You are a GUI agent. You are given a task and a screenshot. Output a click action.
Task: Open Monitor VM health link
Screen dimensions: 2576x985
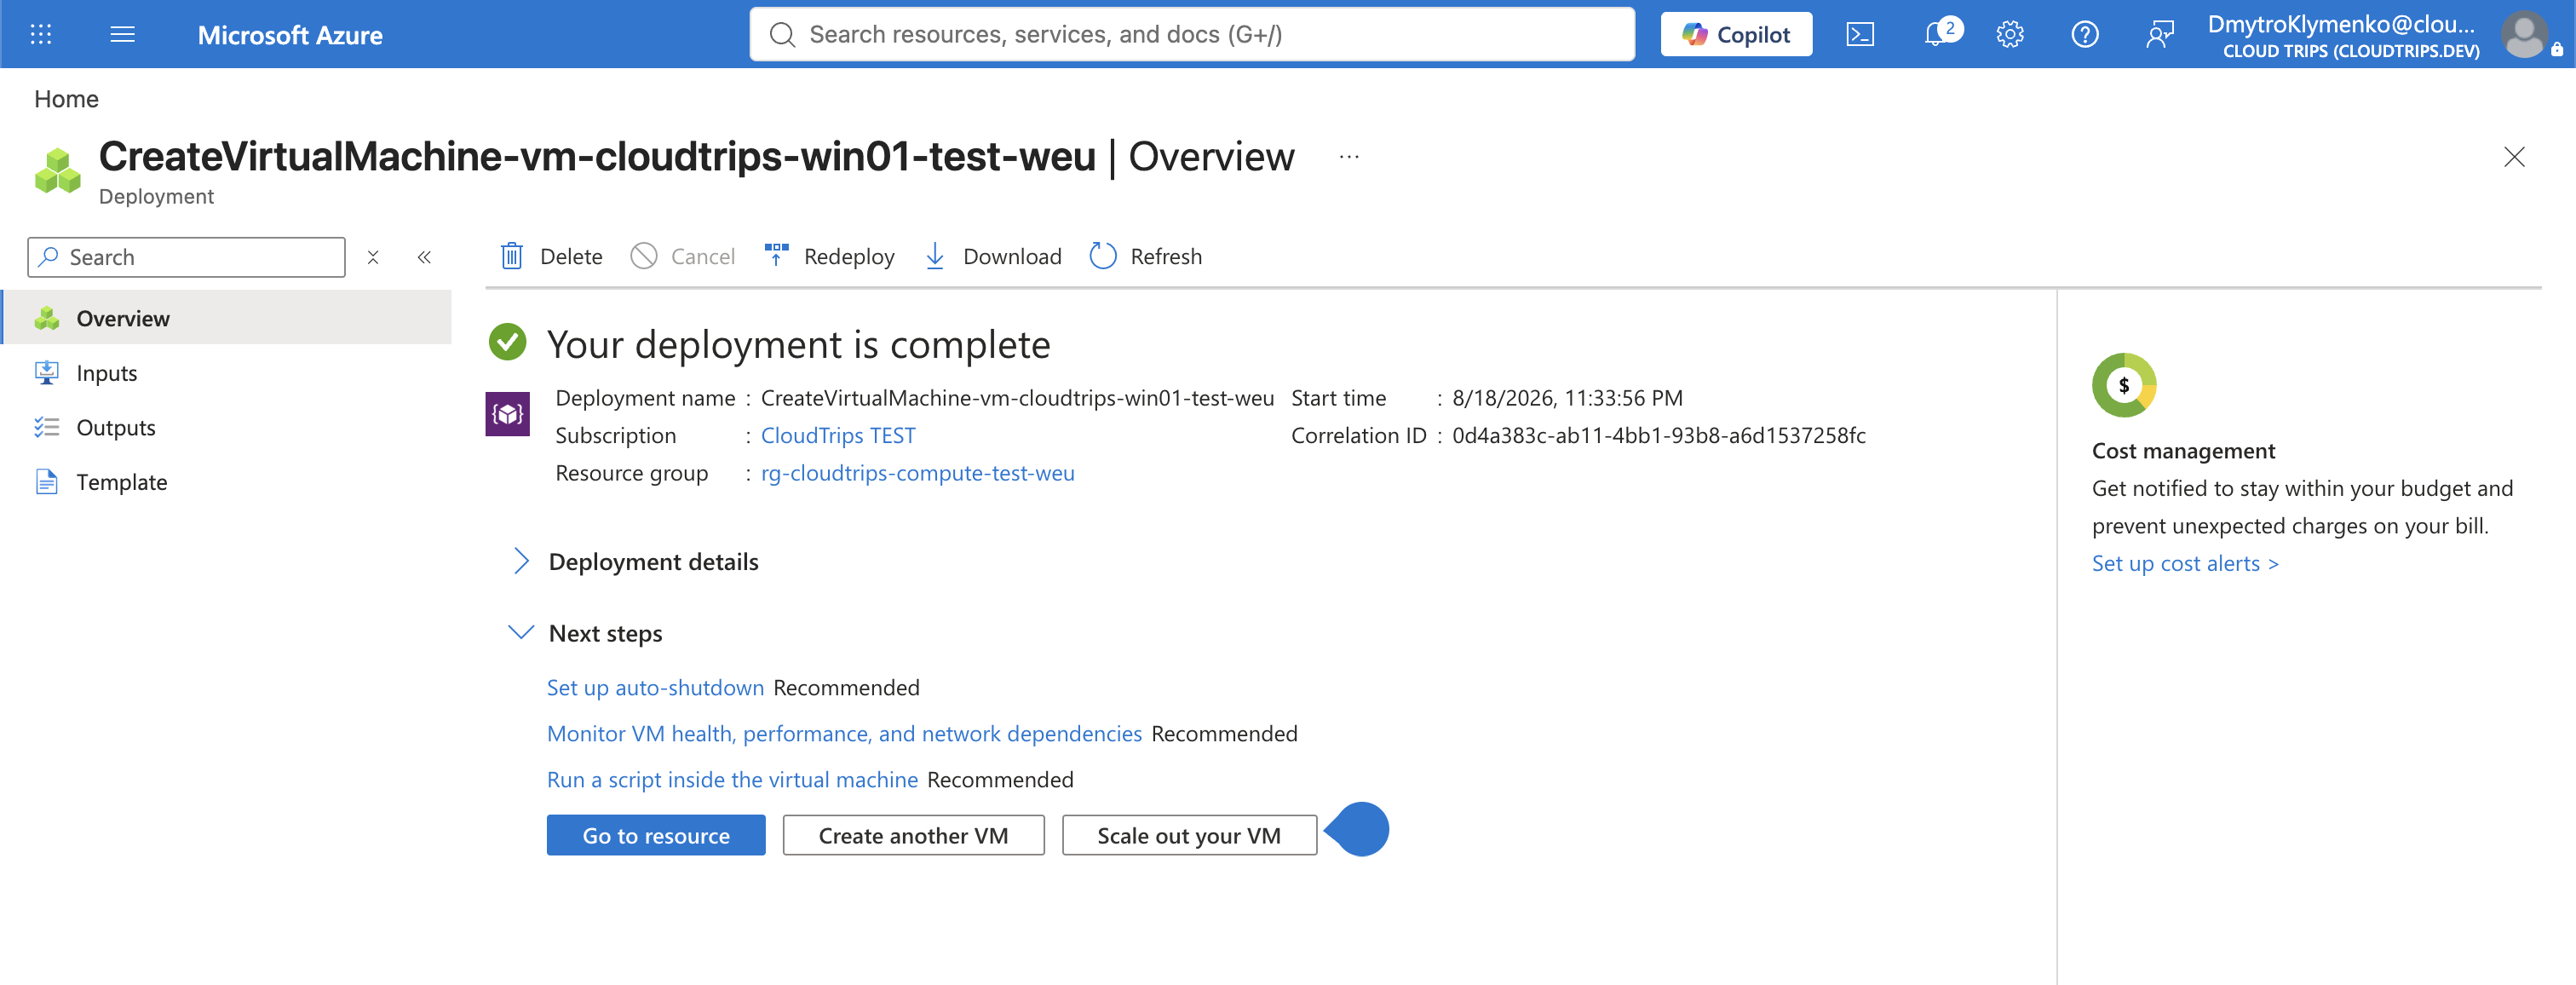click(x=844, y=734)
